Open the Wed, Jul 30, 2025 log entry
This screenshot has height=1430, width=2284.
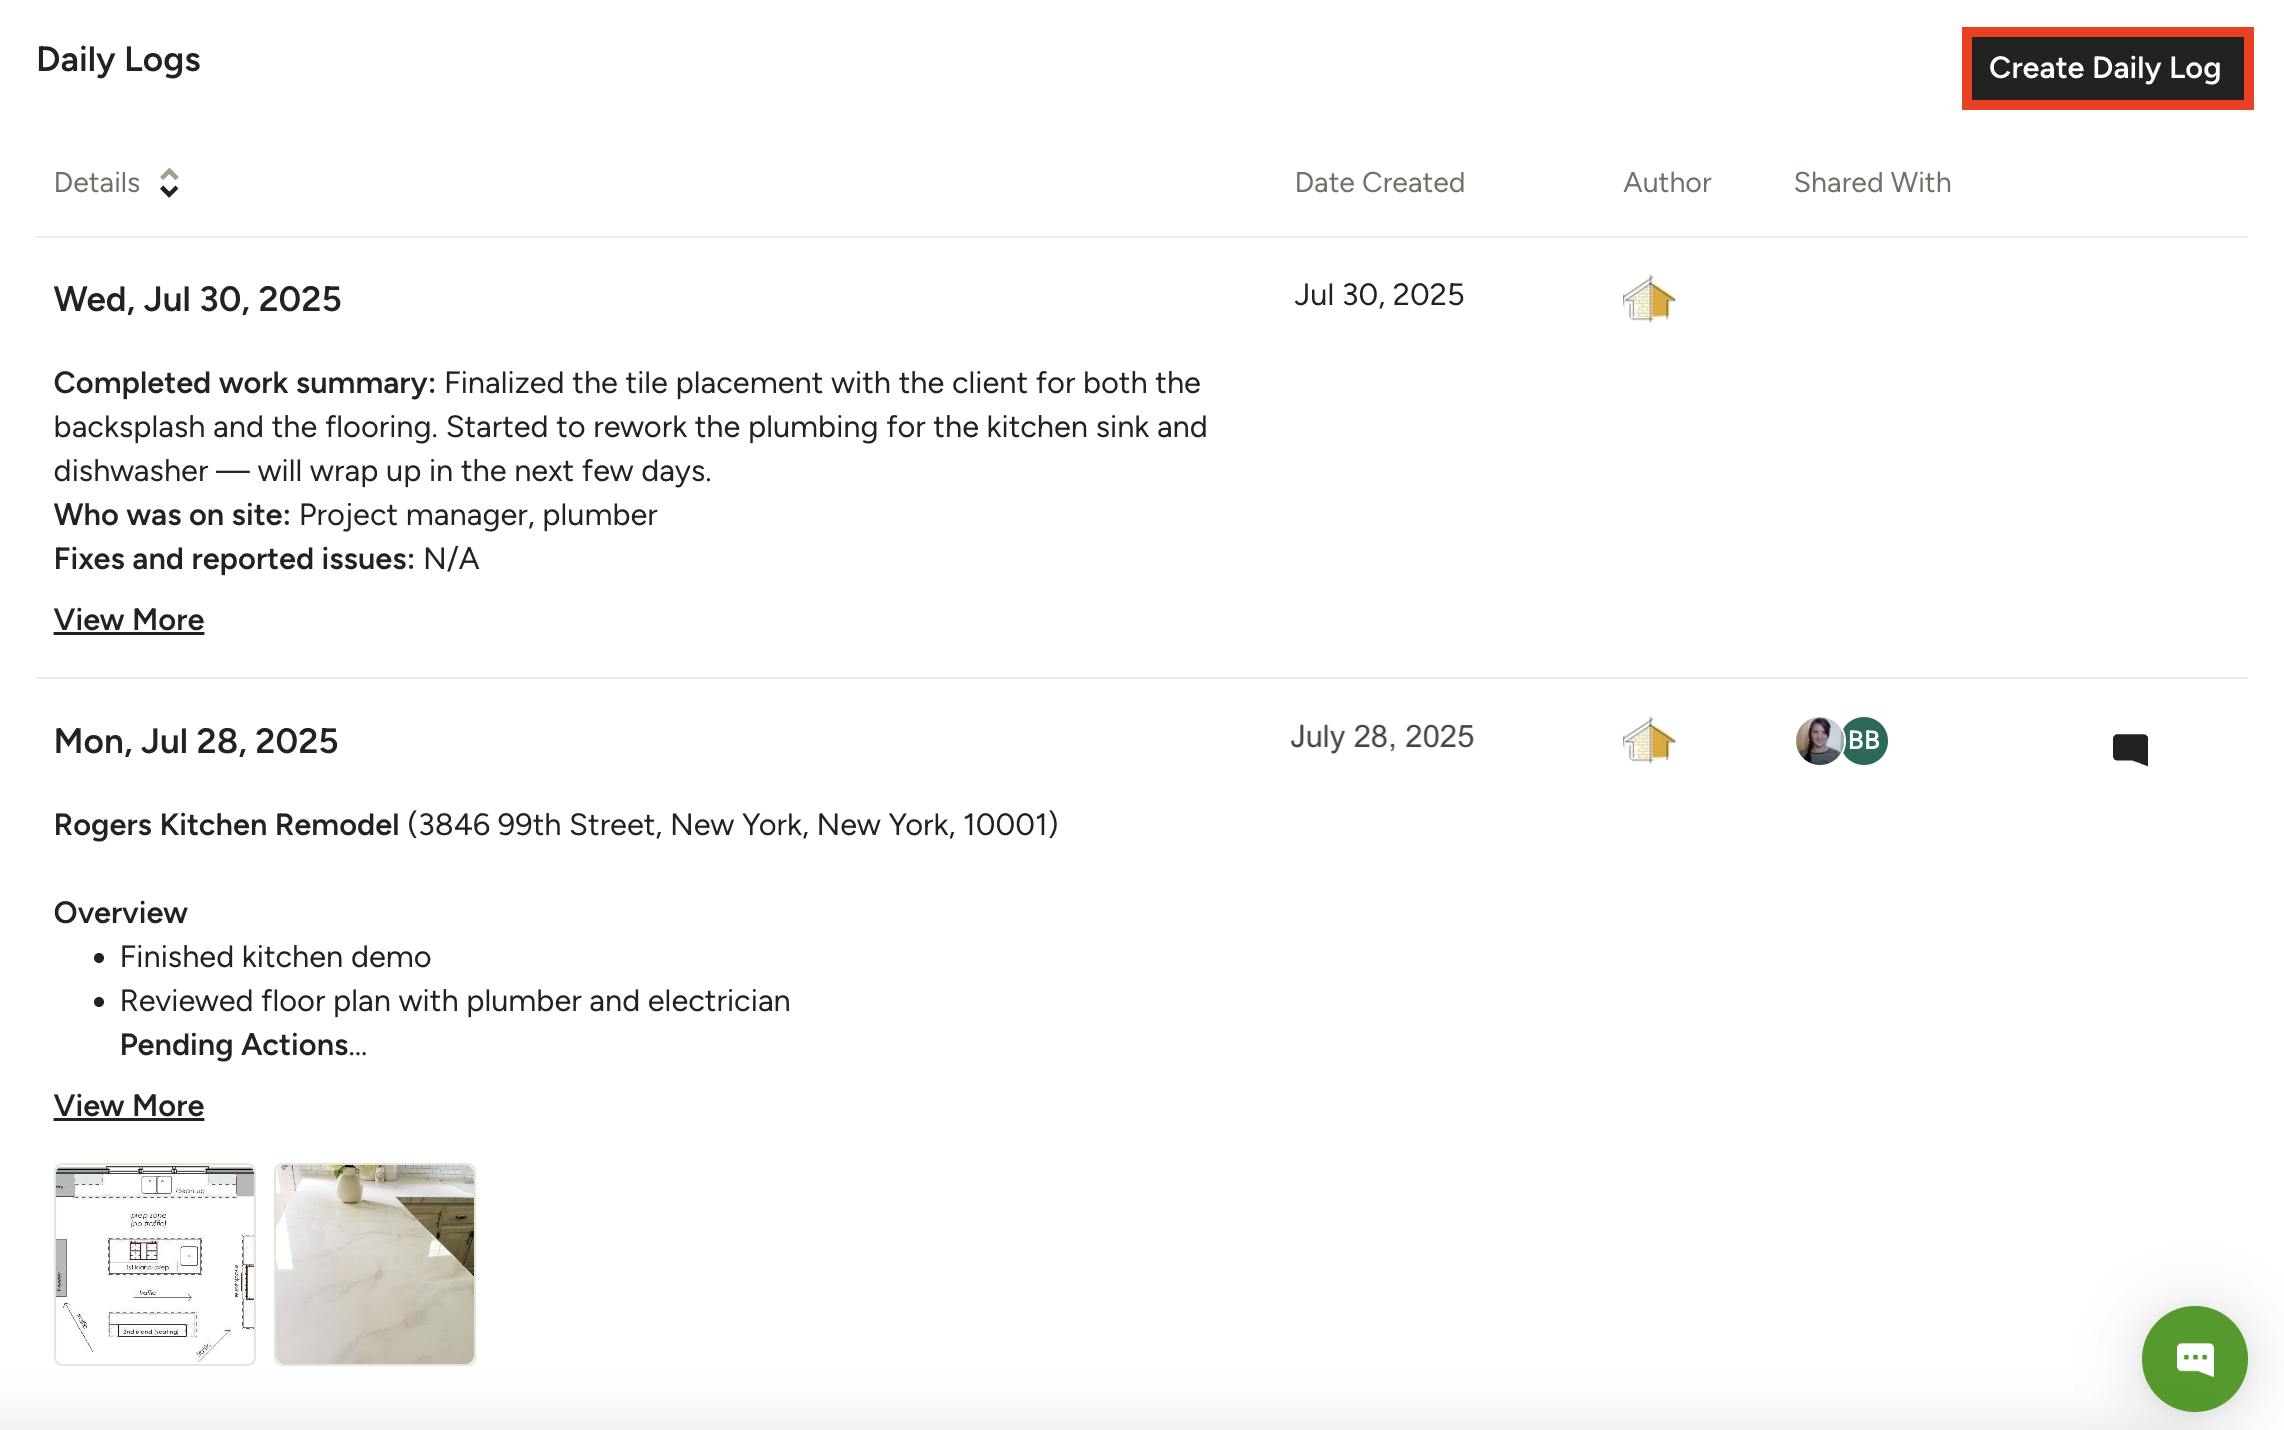(197, 299)
